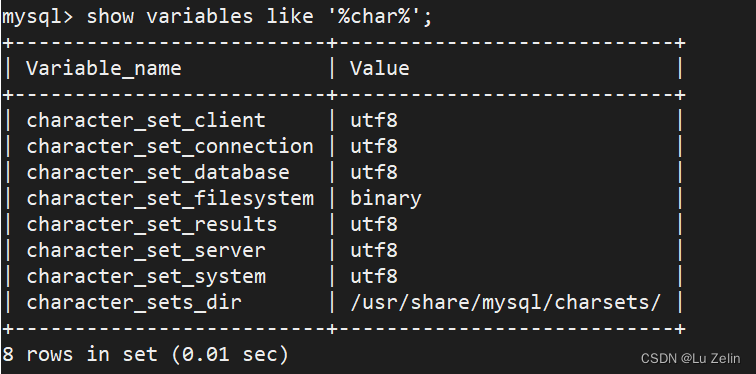The width and height of the screenshot is (756, 374).
Task: Select character_set_filesystem variable name
Action: point(170,199)
